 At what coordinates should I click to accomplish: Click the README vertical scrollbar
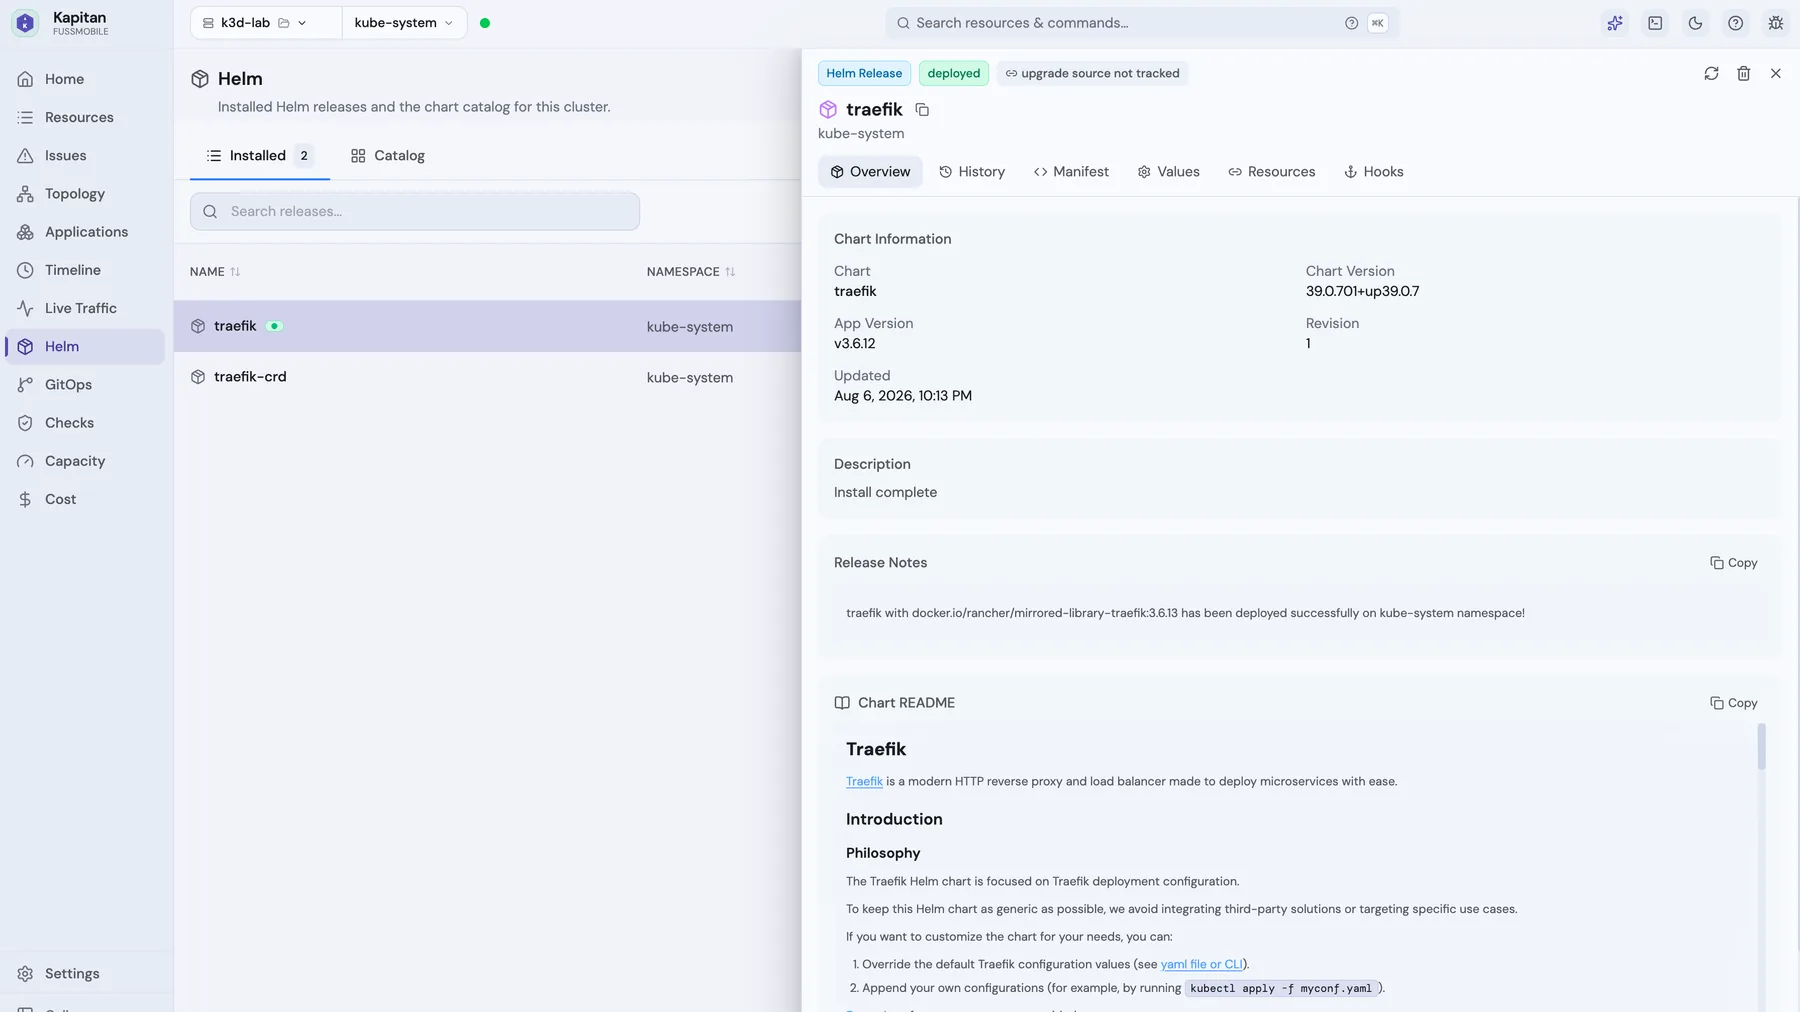tap(1761, 747)
